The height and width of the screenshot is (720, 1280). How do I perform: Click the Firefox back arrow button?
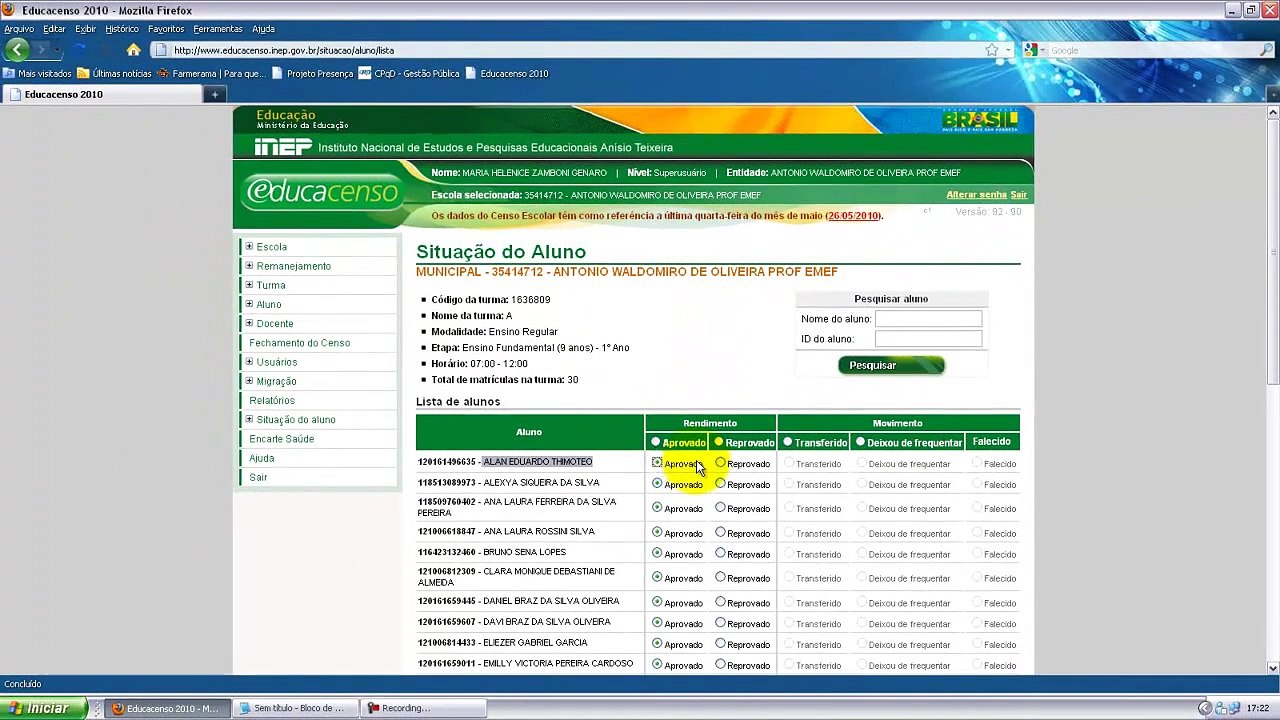pos(17,50)
